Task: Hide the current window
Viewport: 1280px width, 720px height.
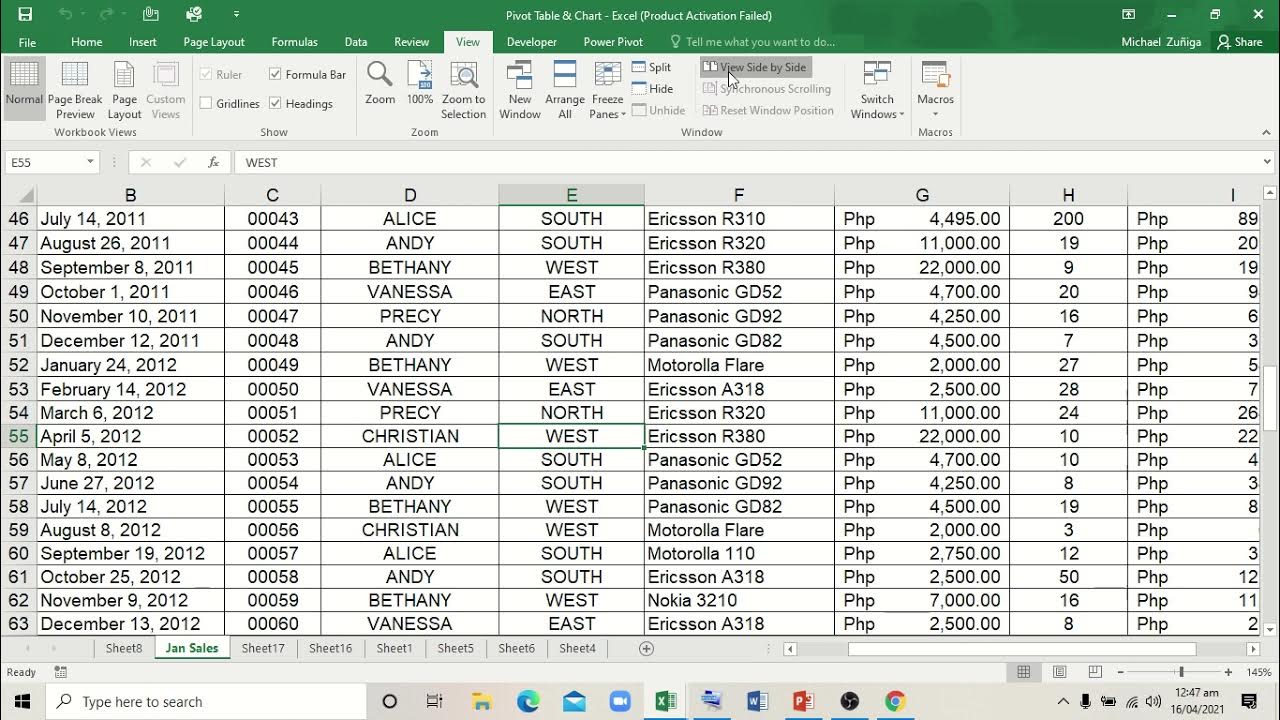Action: (x=653, y=89)
